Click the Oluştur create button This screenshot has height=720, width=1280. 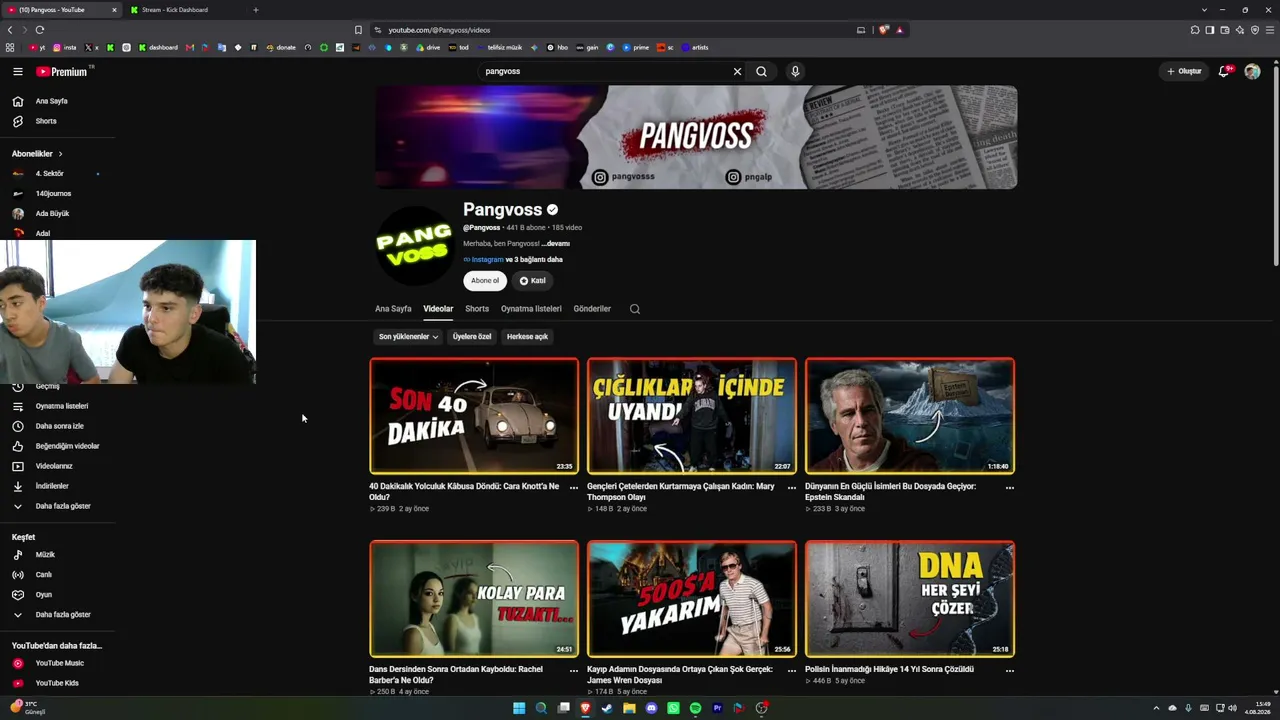click(x=1184, y=72)
